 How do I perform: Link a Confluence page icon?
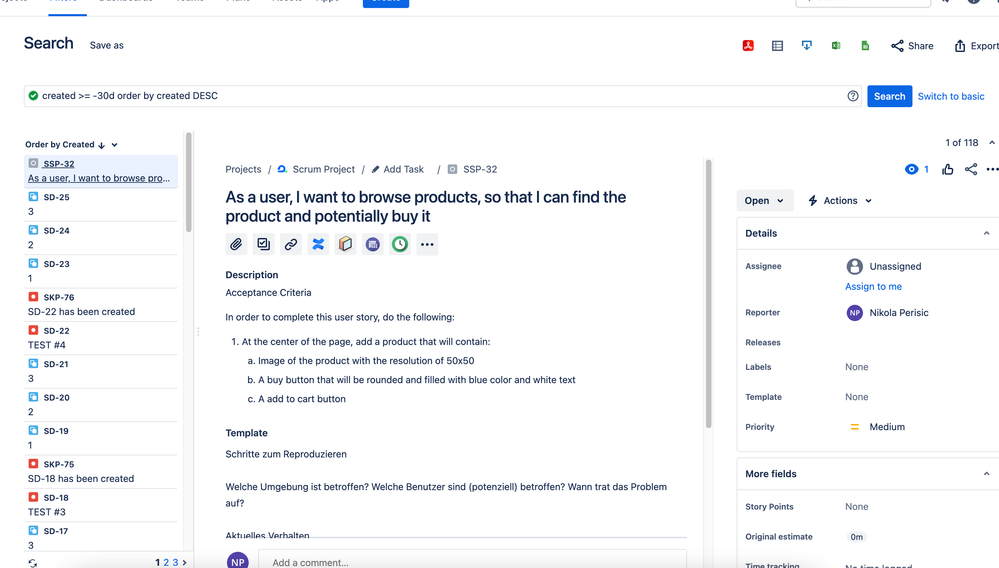click(318, 244)
